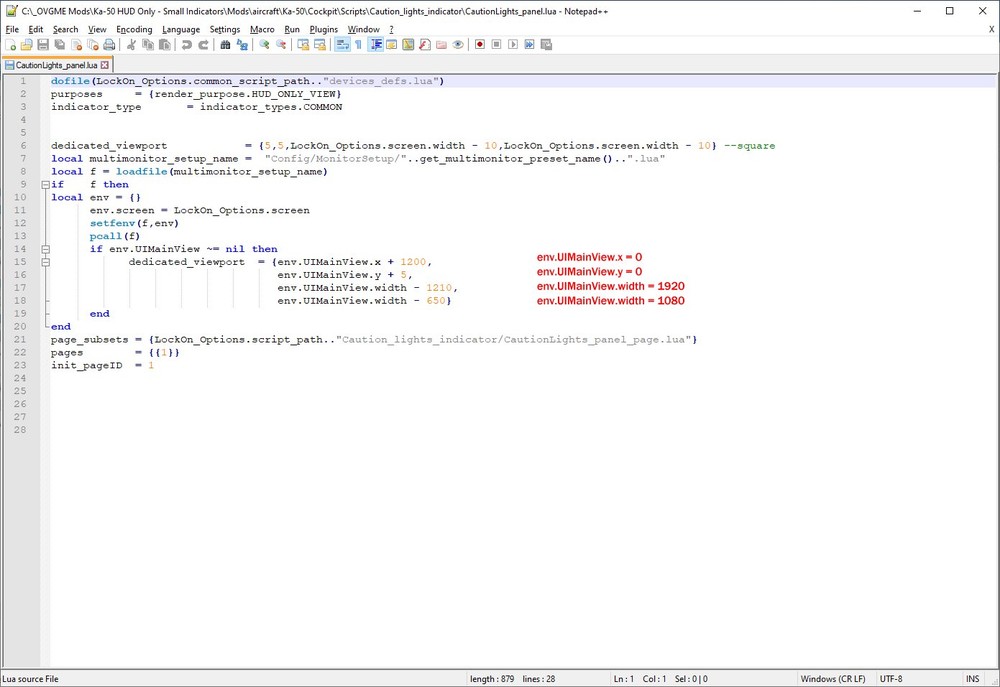Click the Save file toolbar icon
The width and height of the screenshot is (1000, 687).
43,45
